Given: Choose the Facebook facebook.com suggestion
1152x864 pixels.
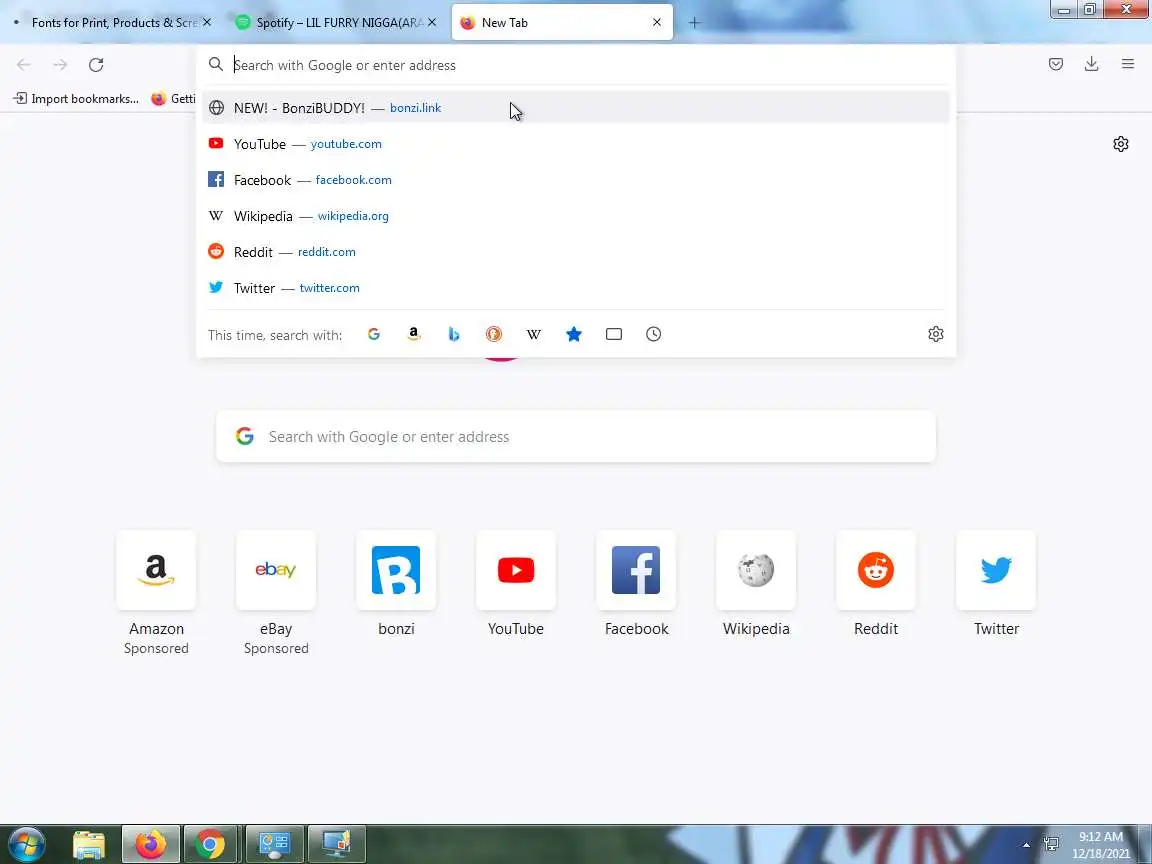Looking at the screenshot, I should tap(576, 180).
